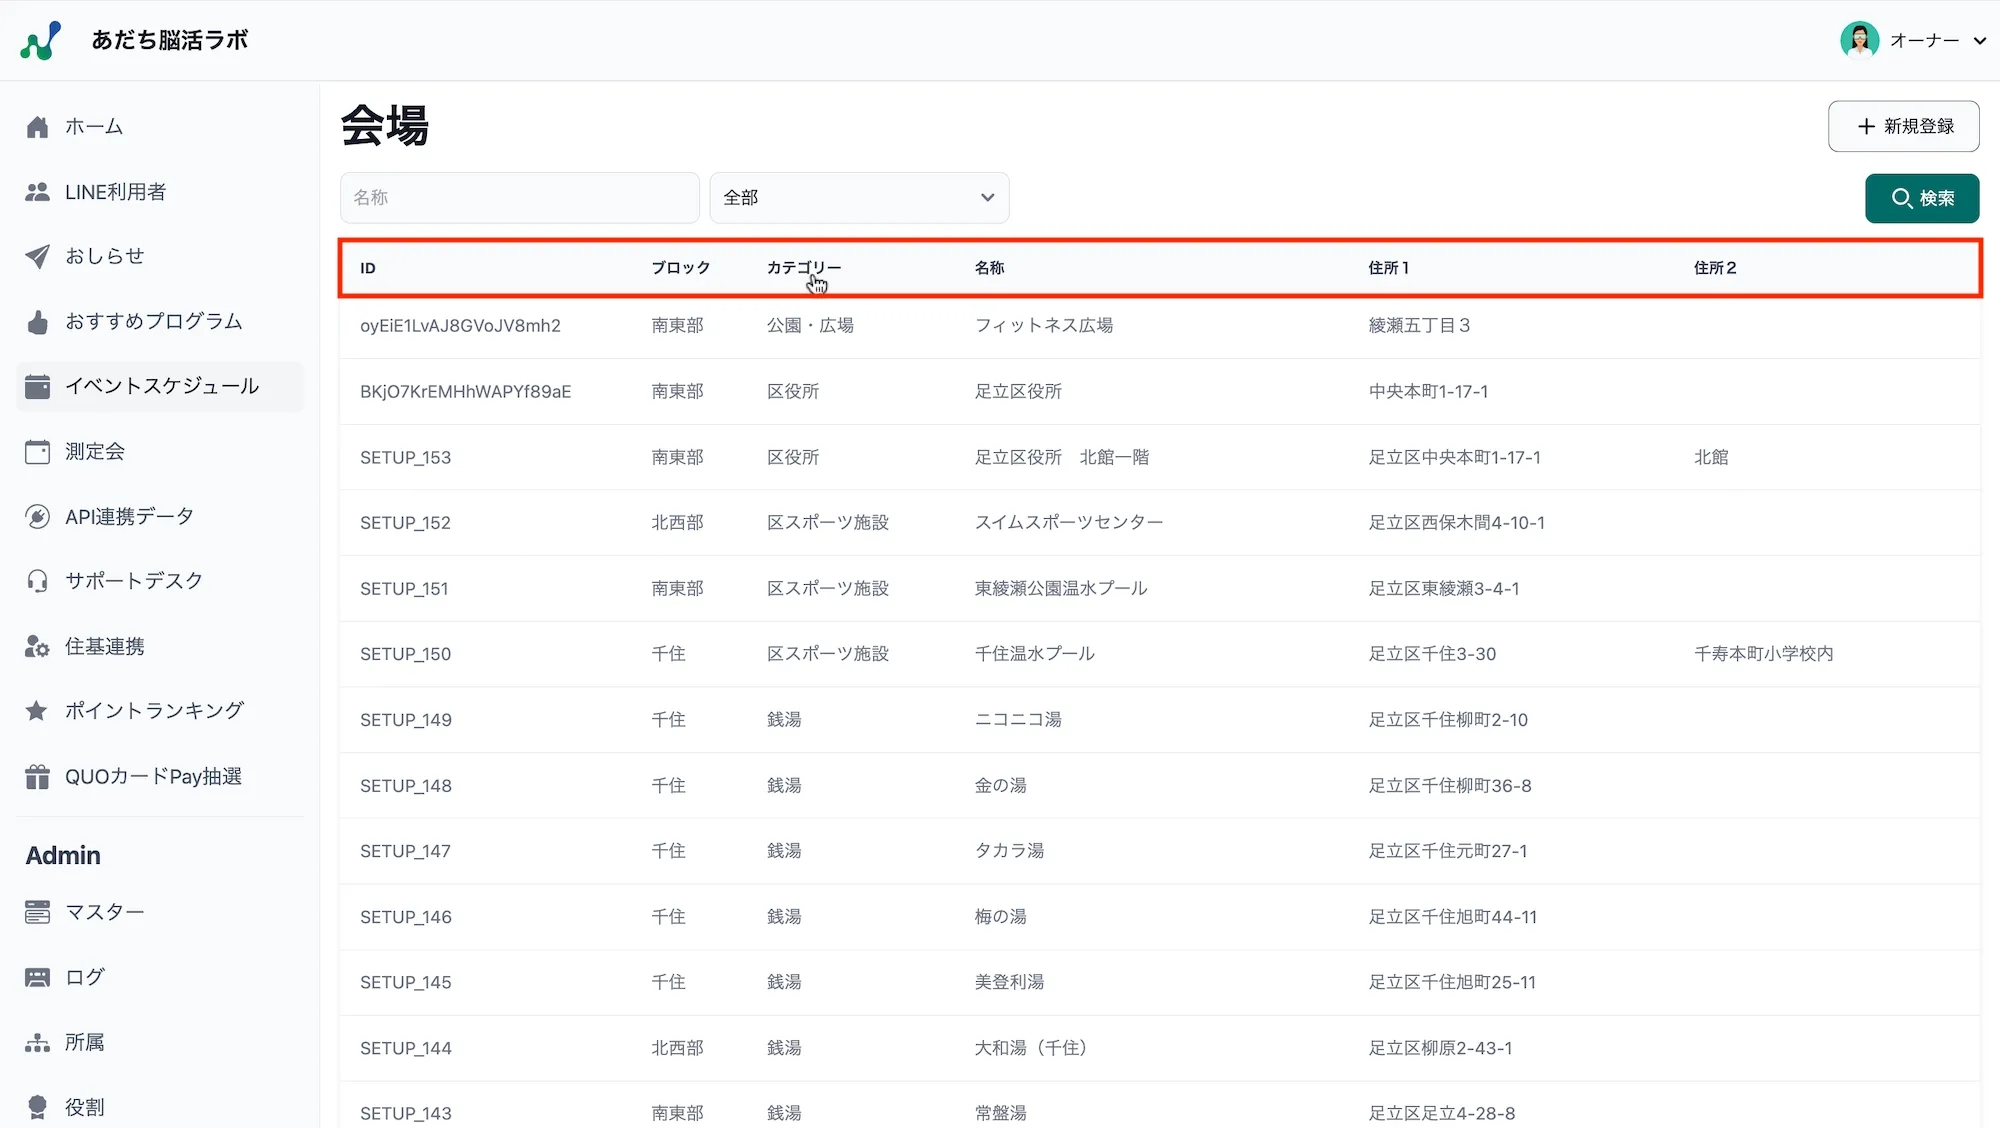Click the おしらせ paper plane icon
Screen dimensions: 2000x1128
tap(38, 256)
